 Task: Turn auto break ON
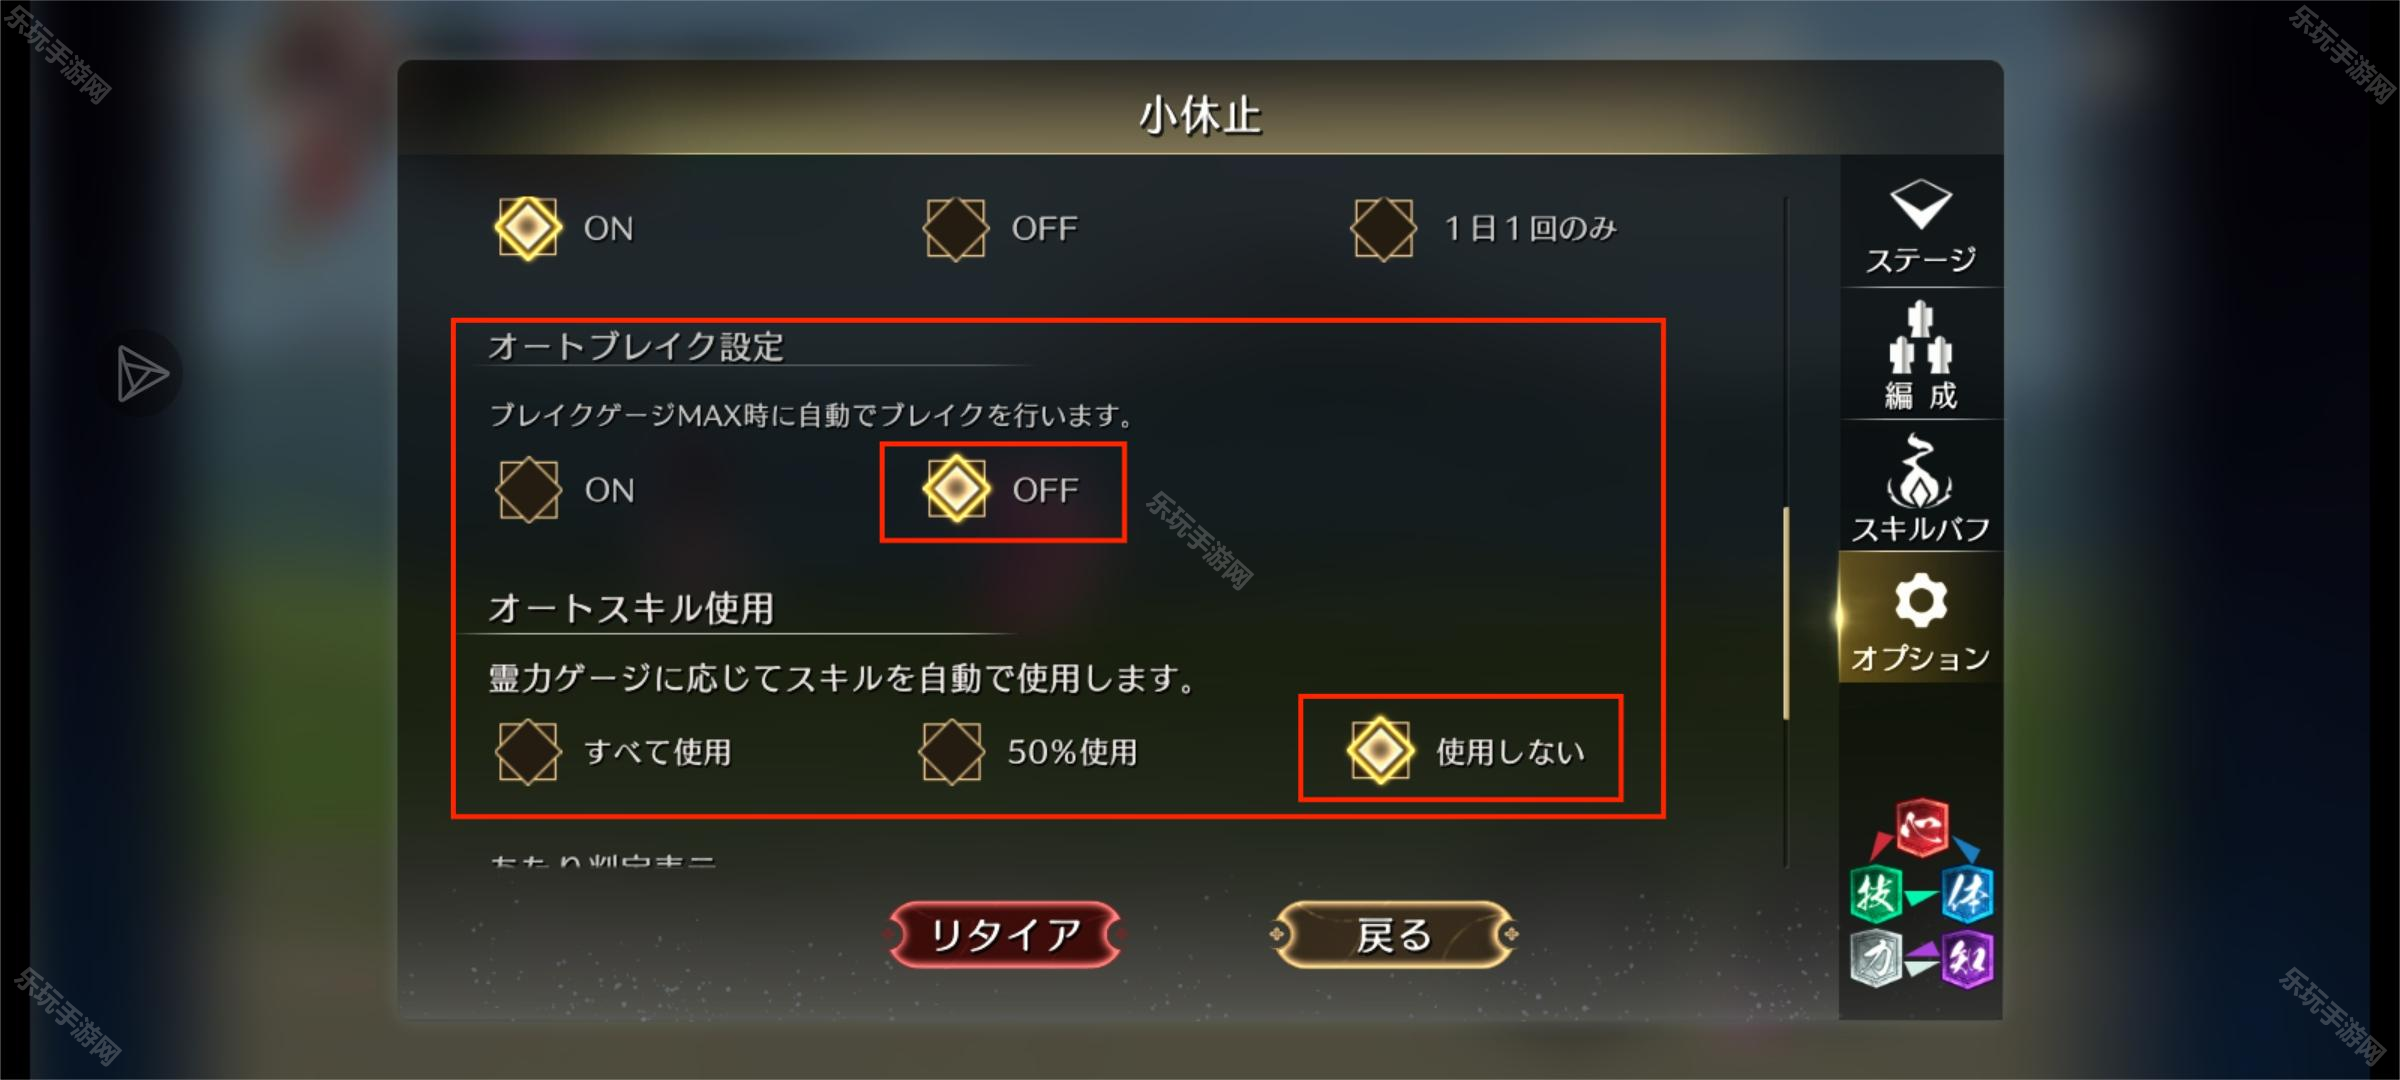(x=566, y=490)
